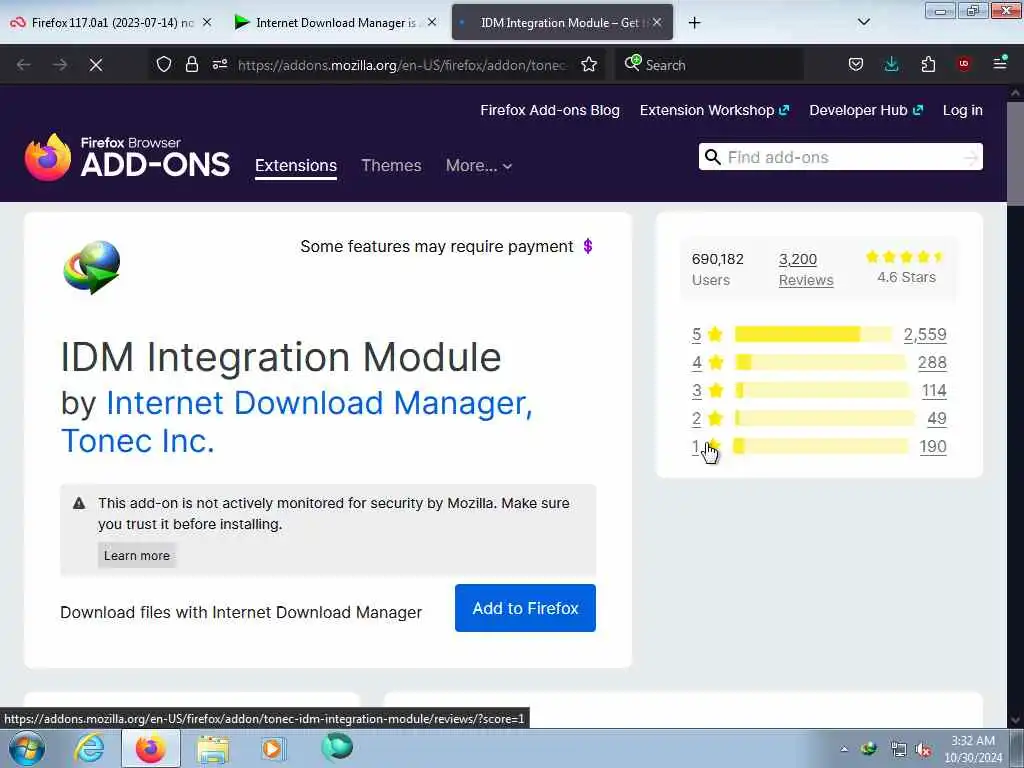
Task: Click the teal globe app taskbar icon
Action: [337, 747]
